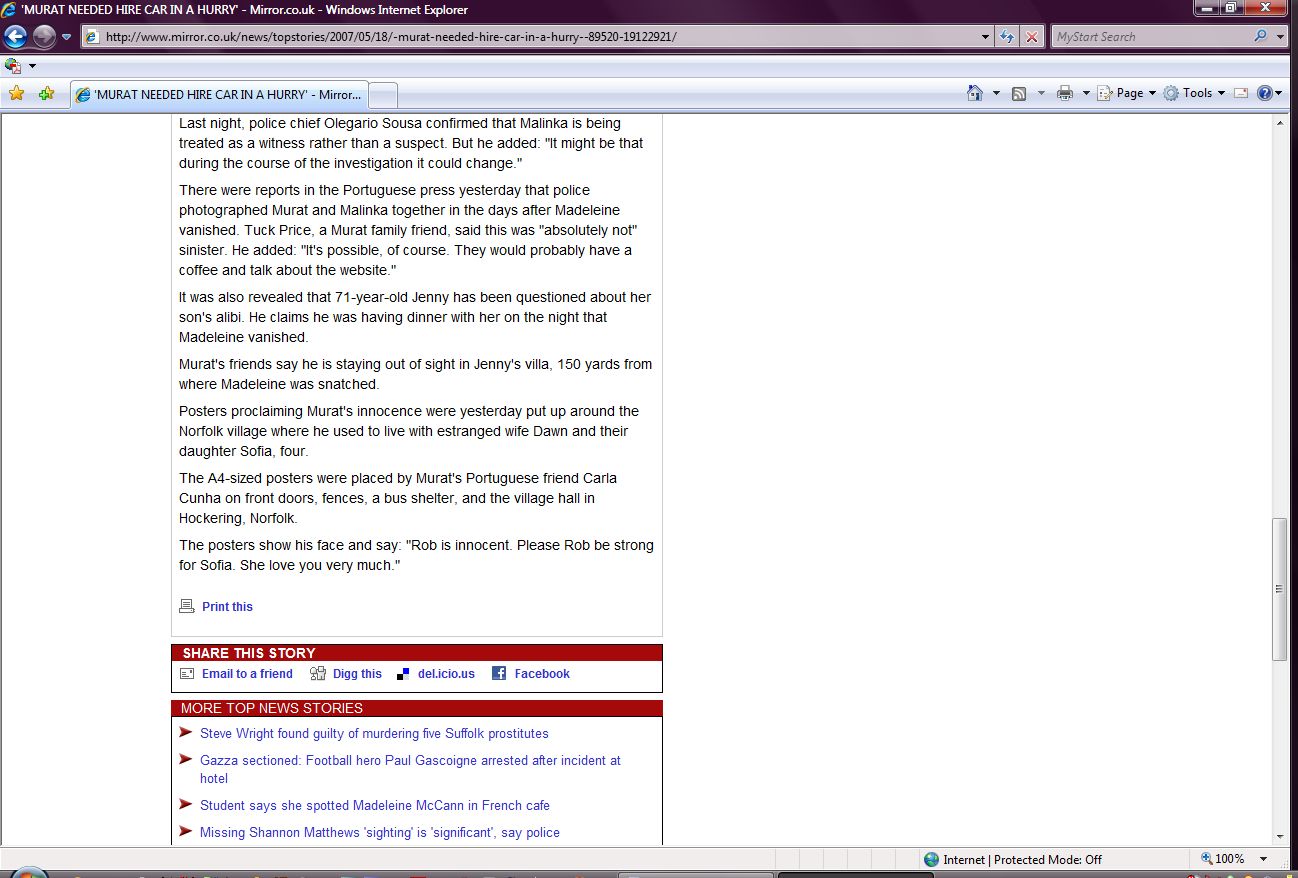Click the Facebook share icon

[499, 674]
